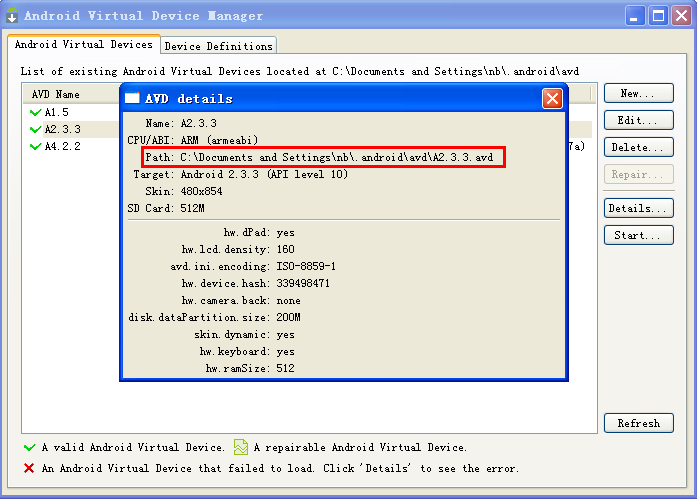Select the A4.2.2 device row
The width and height of the screenshot is (697, 499).
coord(71,146)
